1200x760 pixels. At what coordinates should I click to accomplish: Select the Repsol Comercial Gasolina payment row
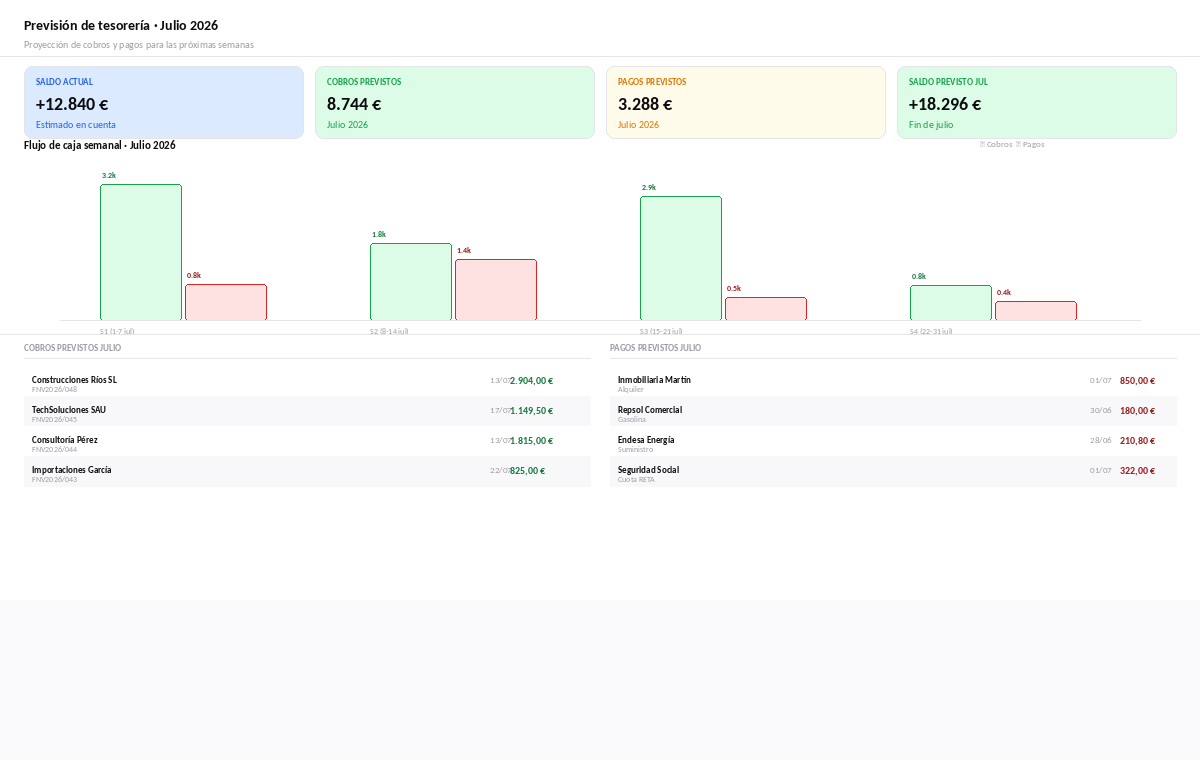(x=893, y=411)
